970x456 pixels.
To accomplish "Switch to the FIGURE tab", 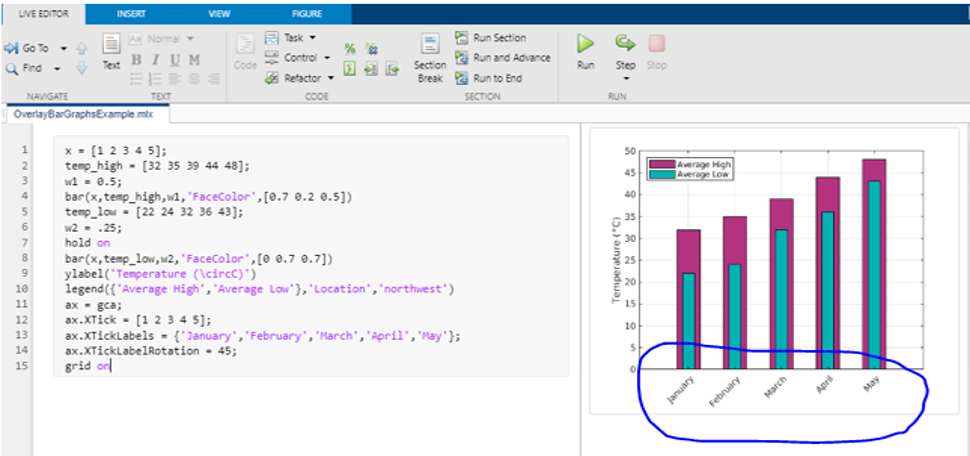I will tap(307, 14).
